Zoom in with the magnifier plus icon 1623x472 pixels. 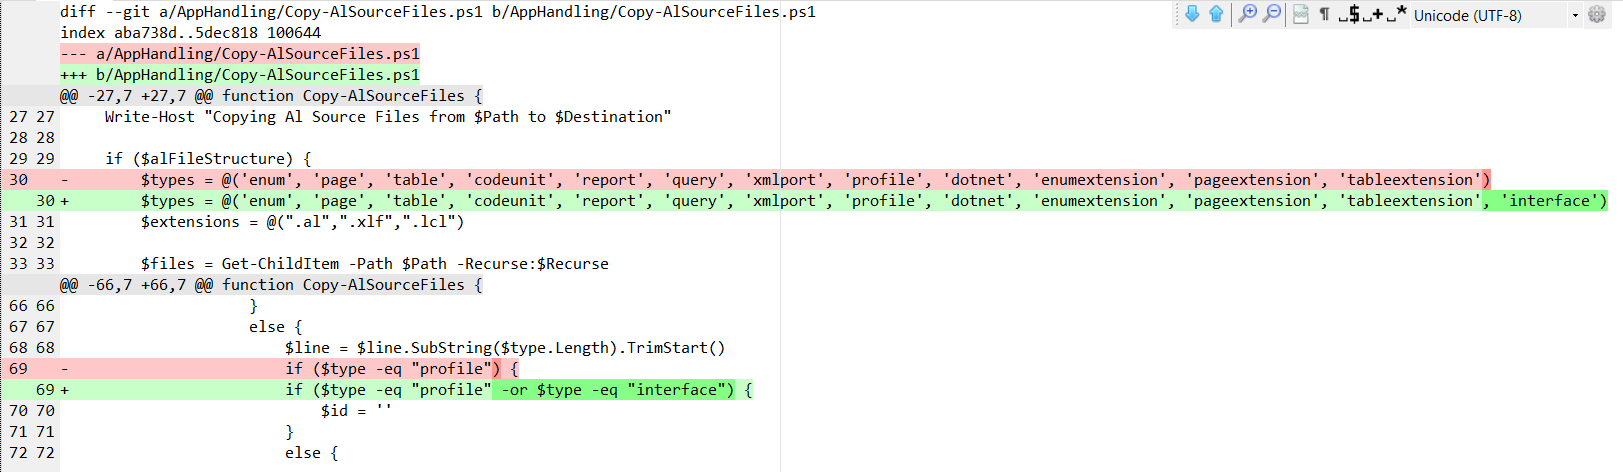[1247, 14]
